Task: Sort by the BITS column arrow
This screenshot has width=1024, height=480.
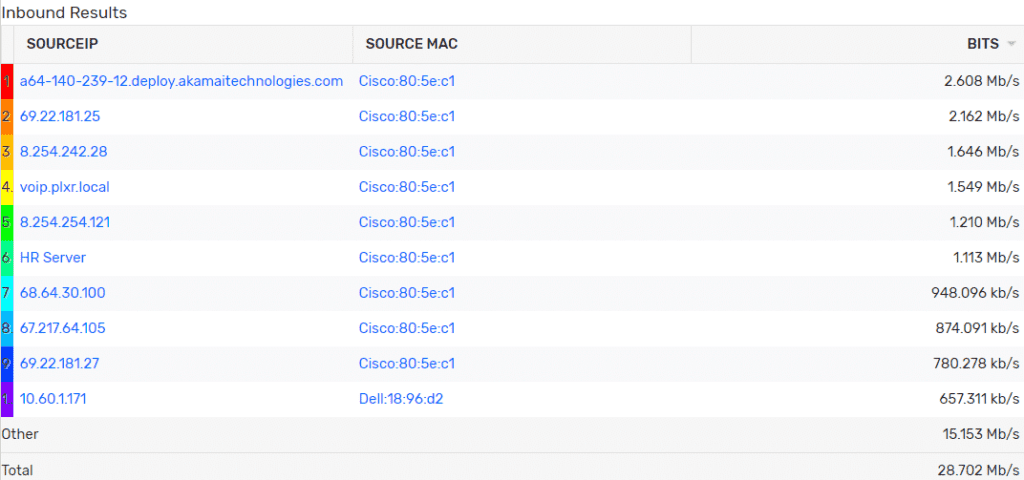Action: (x=1011, y=44)
